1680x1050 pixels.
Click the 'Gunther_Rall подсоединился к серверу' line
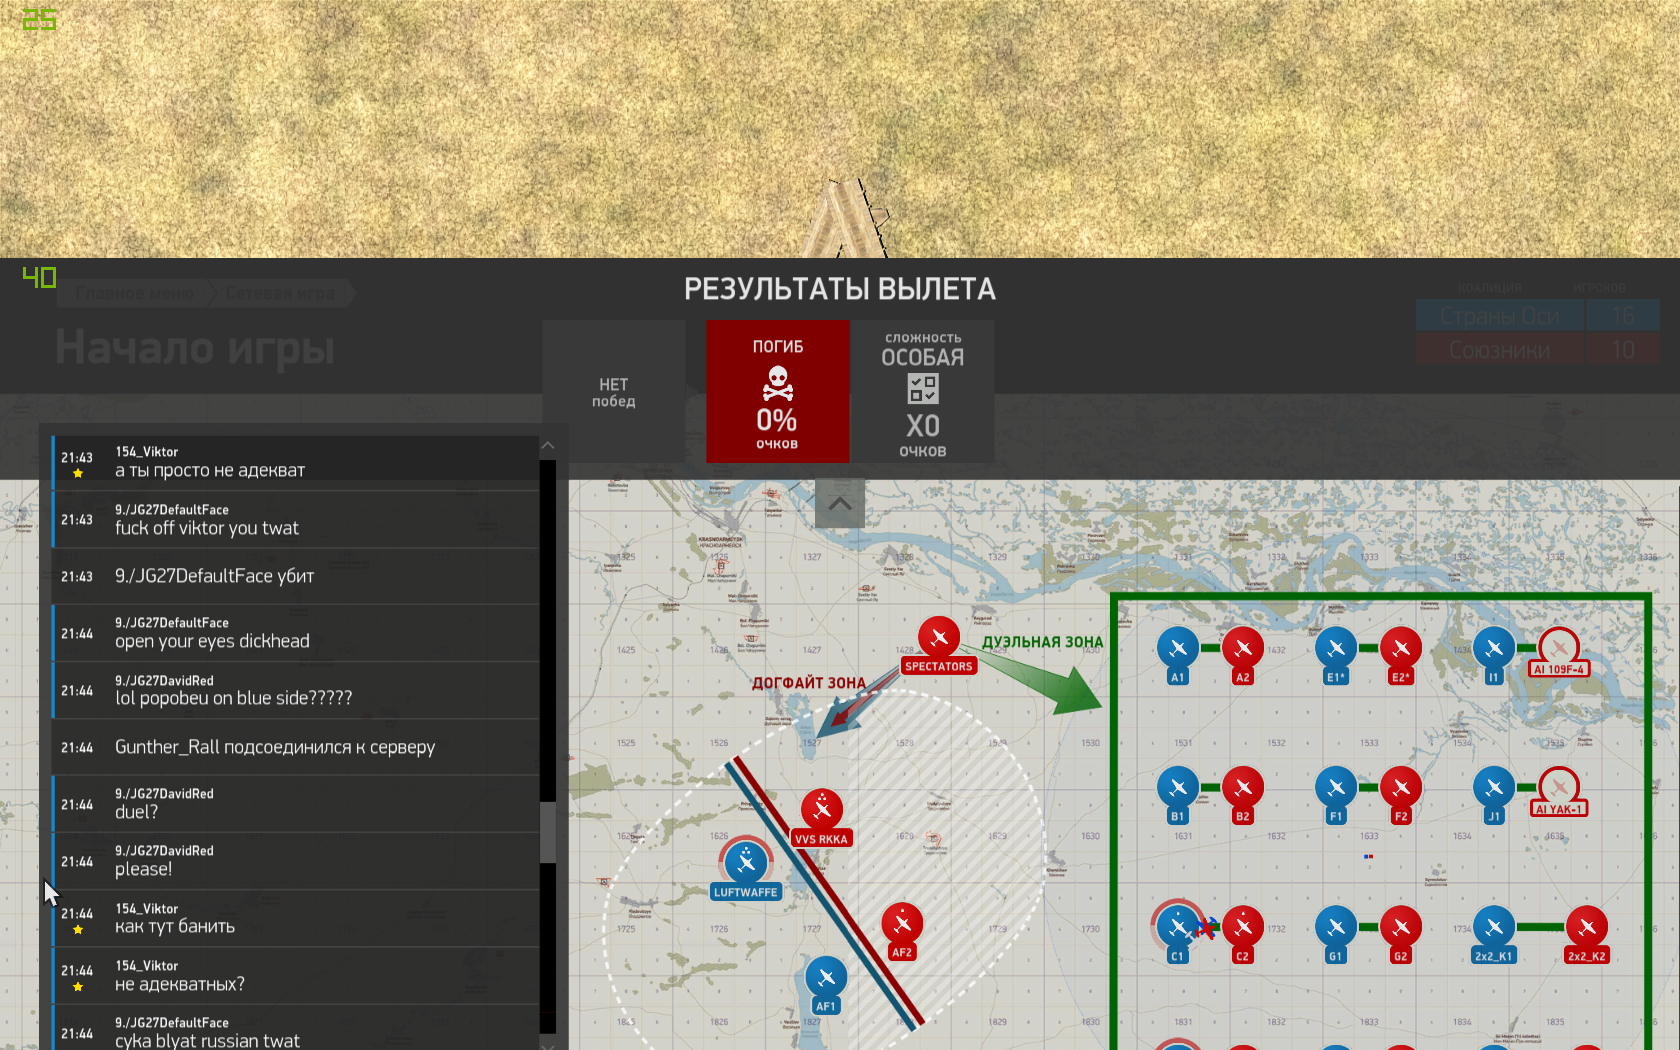(295, 747)
